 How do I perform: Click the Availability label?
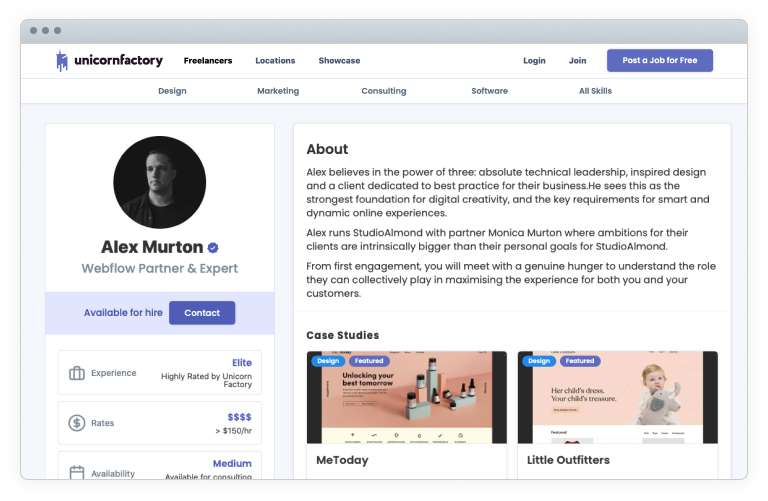coord(113,474)
